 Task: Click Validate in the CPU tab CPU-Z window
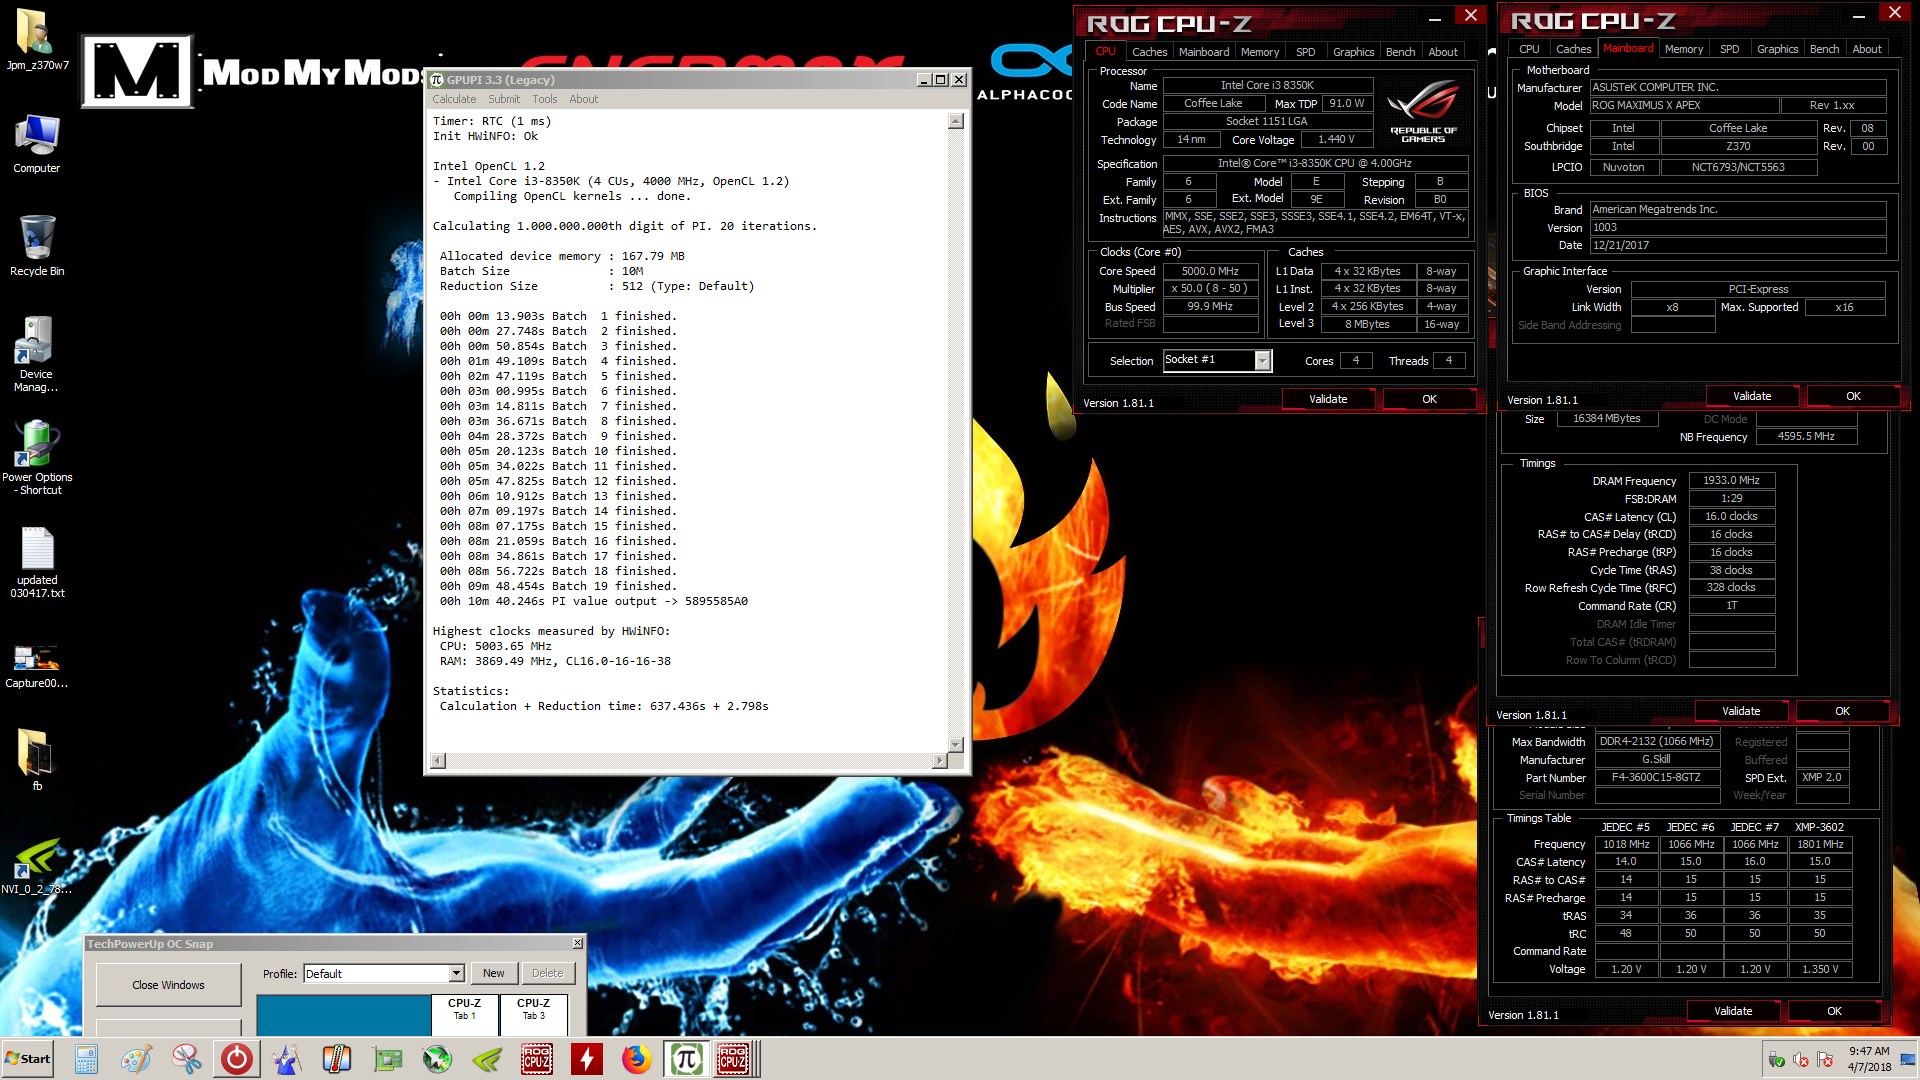click(x=1328, y=399)
